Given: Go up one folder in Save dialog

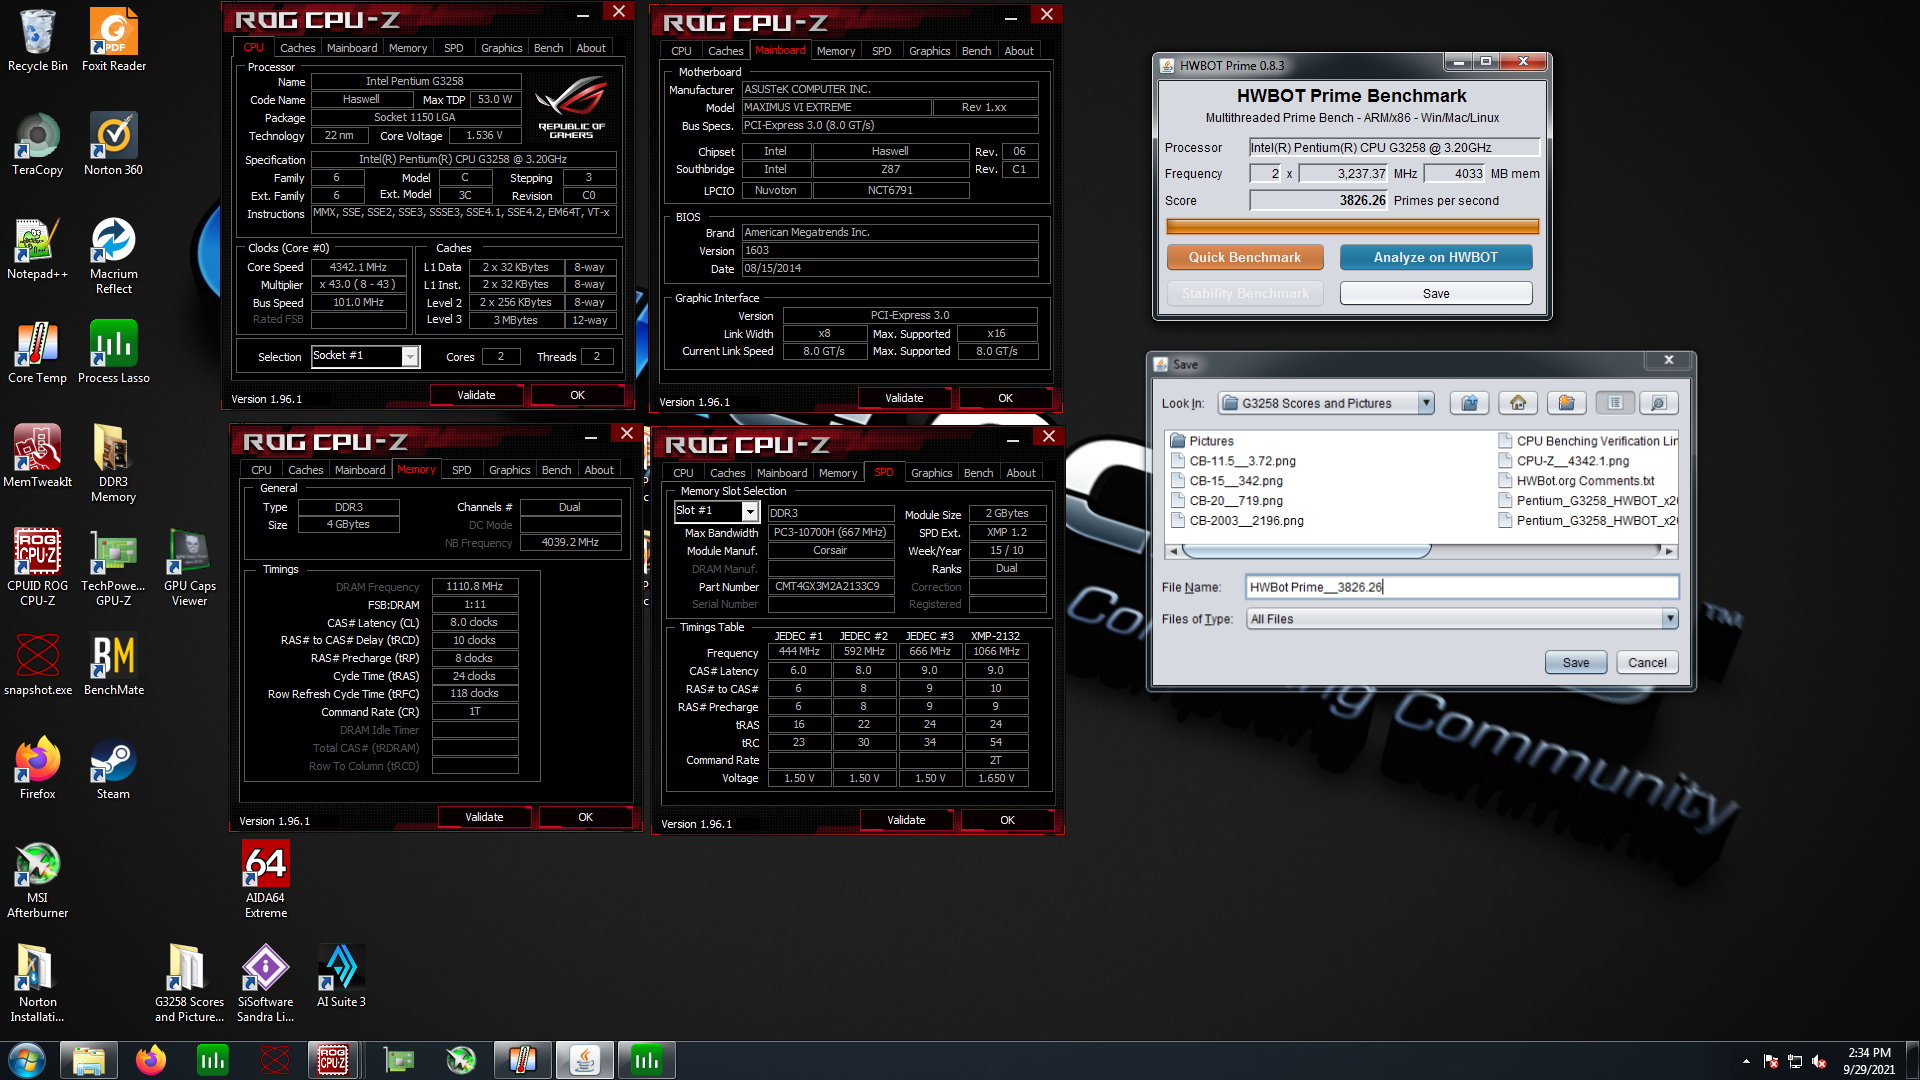Looking at the screenshot, I should 1469,403.
